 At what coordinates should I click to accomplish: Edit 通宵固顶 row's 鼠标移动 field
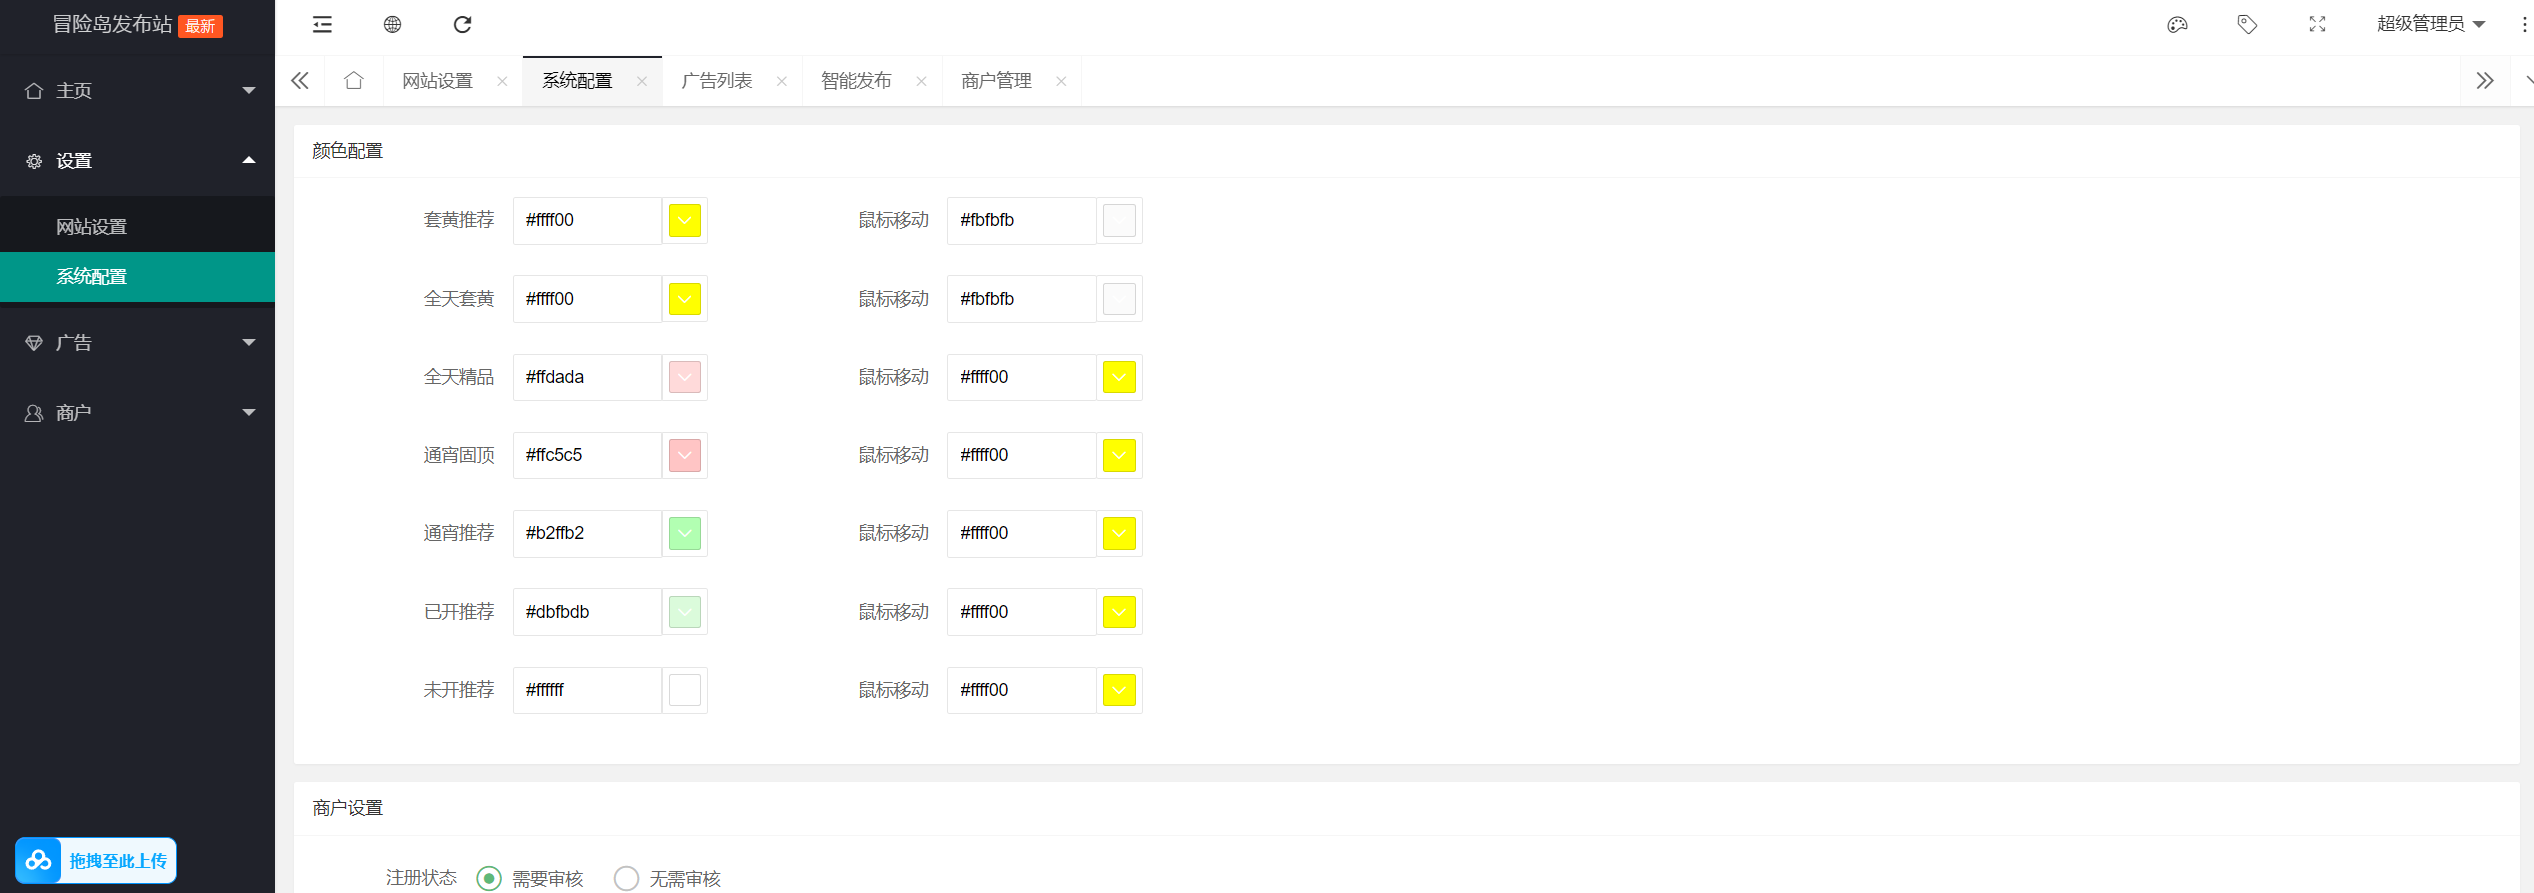[1021, 455]
